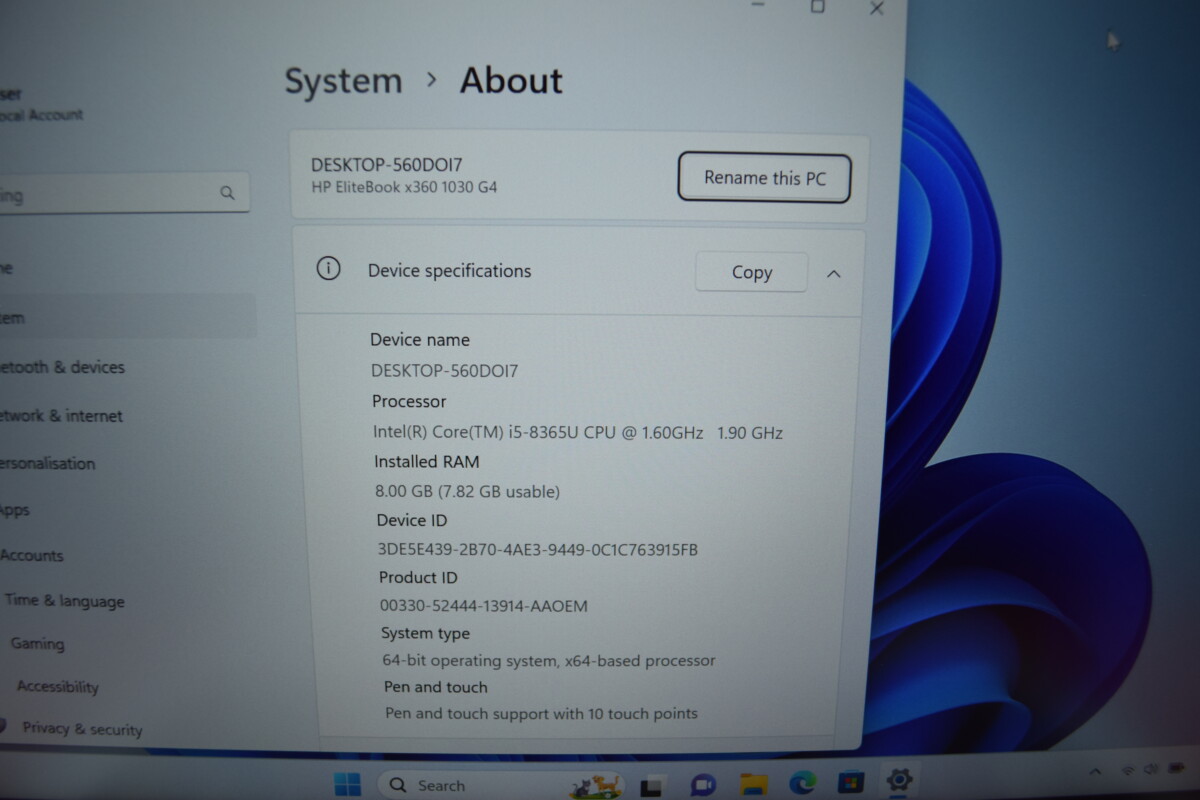Screen dimensions: 1200x800
Task: Copy the device specifications
Action: (x=751, y=272)
